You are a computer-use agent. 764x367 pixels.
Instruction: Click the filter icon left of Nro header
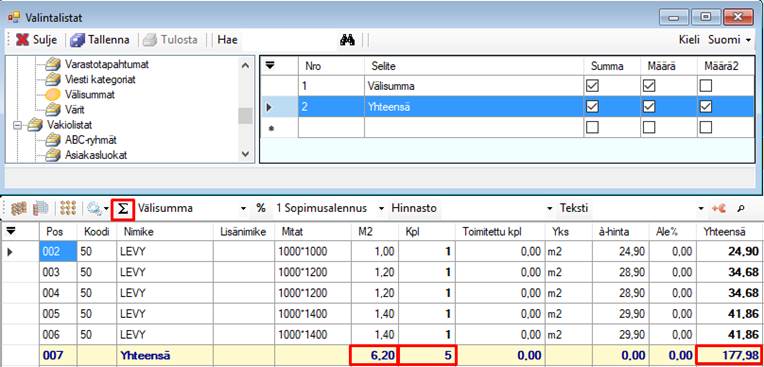click(x=269, y=65)
